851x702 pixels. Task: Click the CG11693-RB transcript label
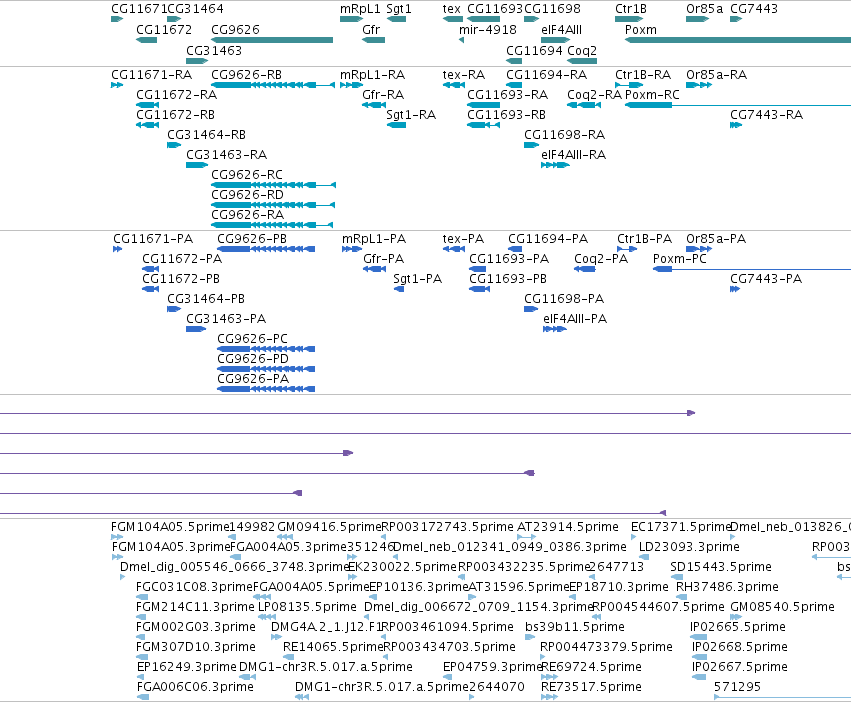tap(507, 115)
